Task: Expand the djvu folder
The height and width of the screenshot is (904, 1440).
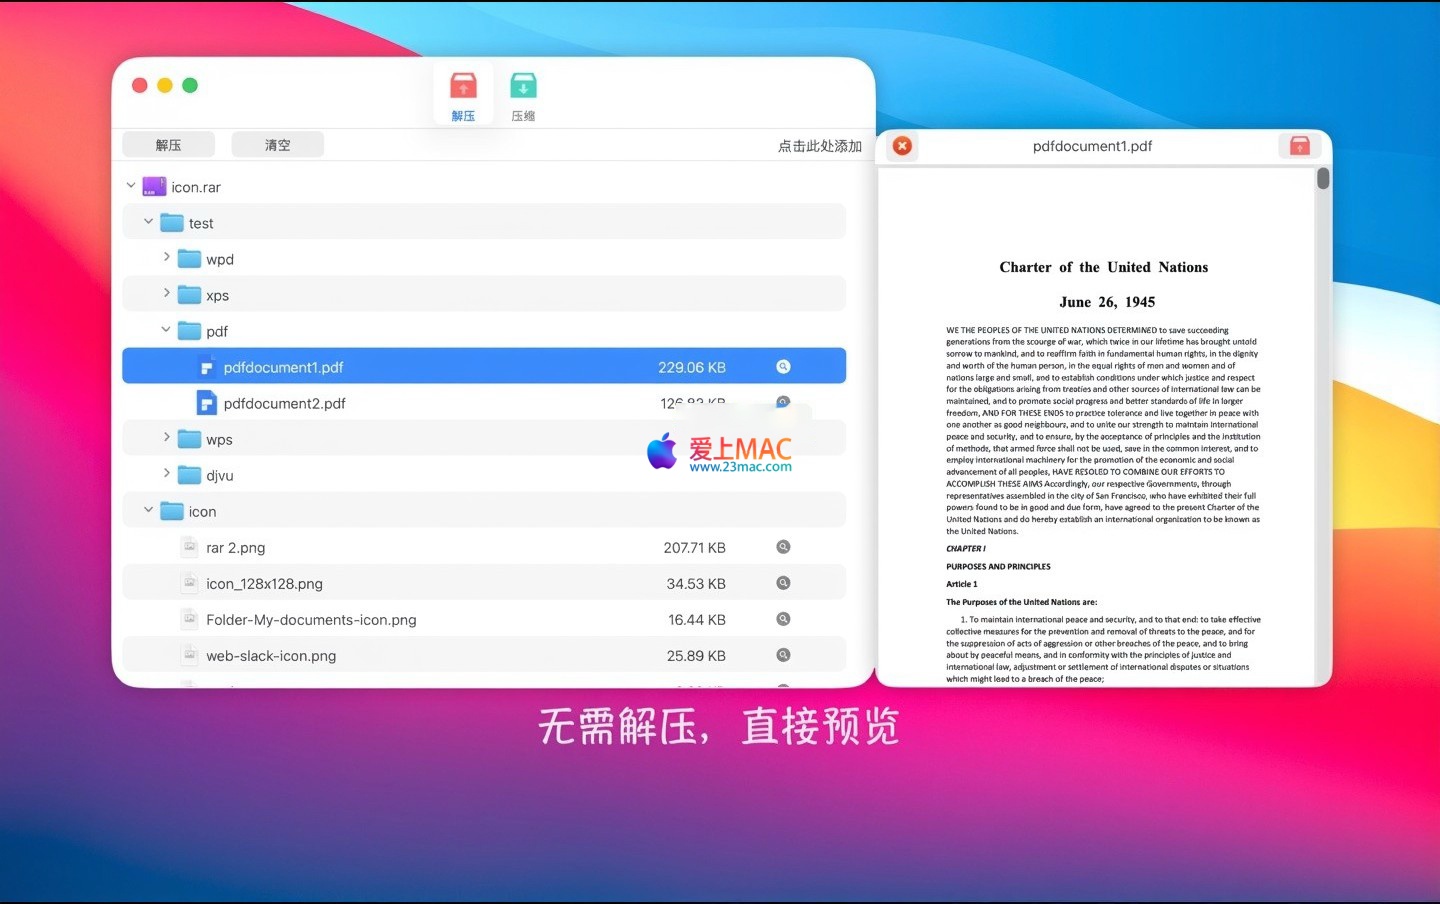Action: (x=167, y=474)
